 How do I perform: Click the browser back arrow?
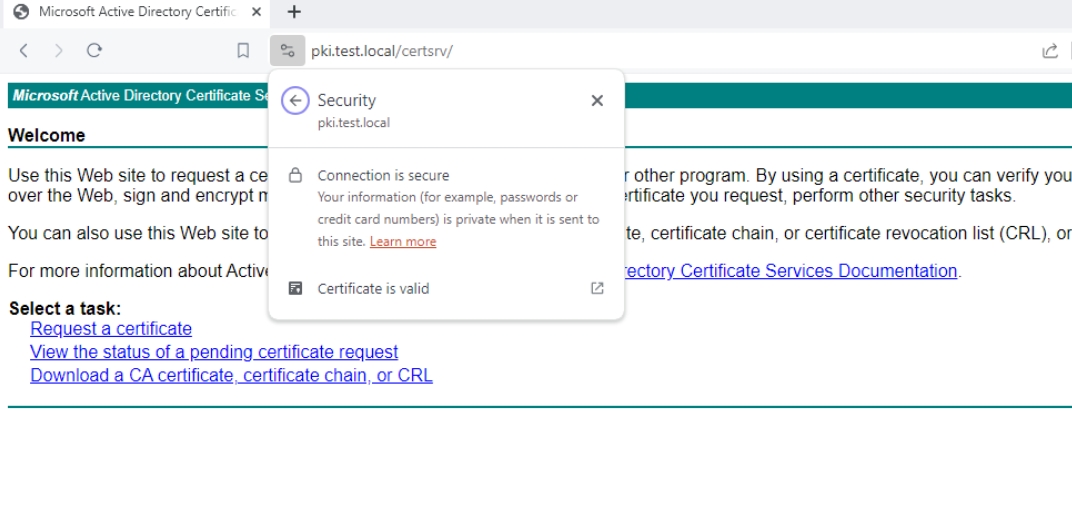tap(24, 51)
